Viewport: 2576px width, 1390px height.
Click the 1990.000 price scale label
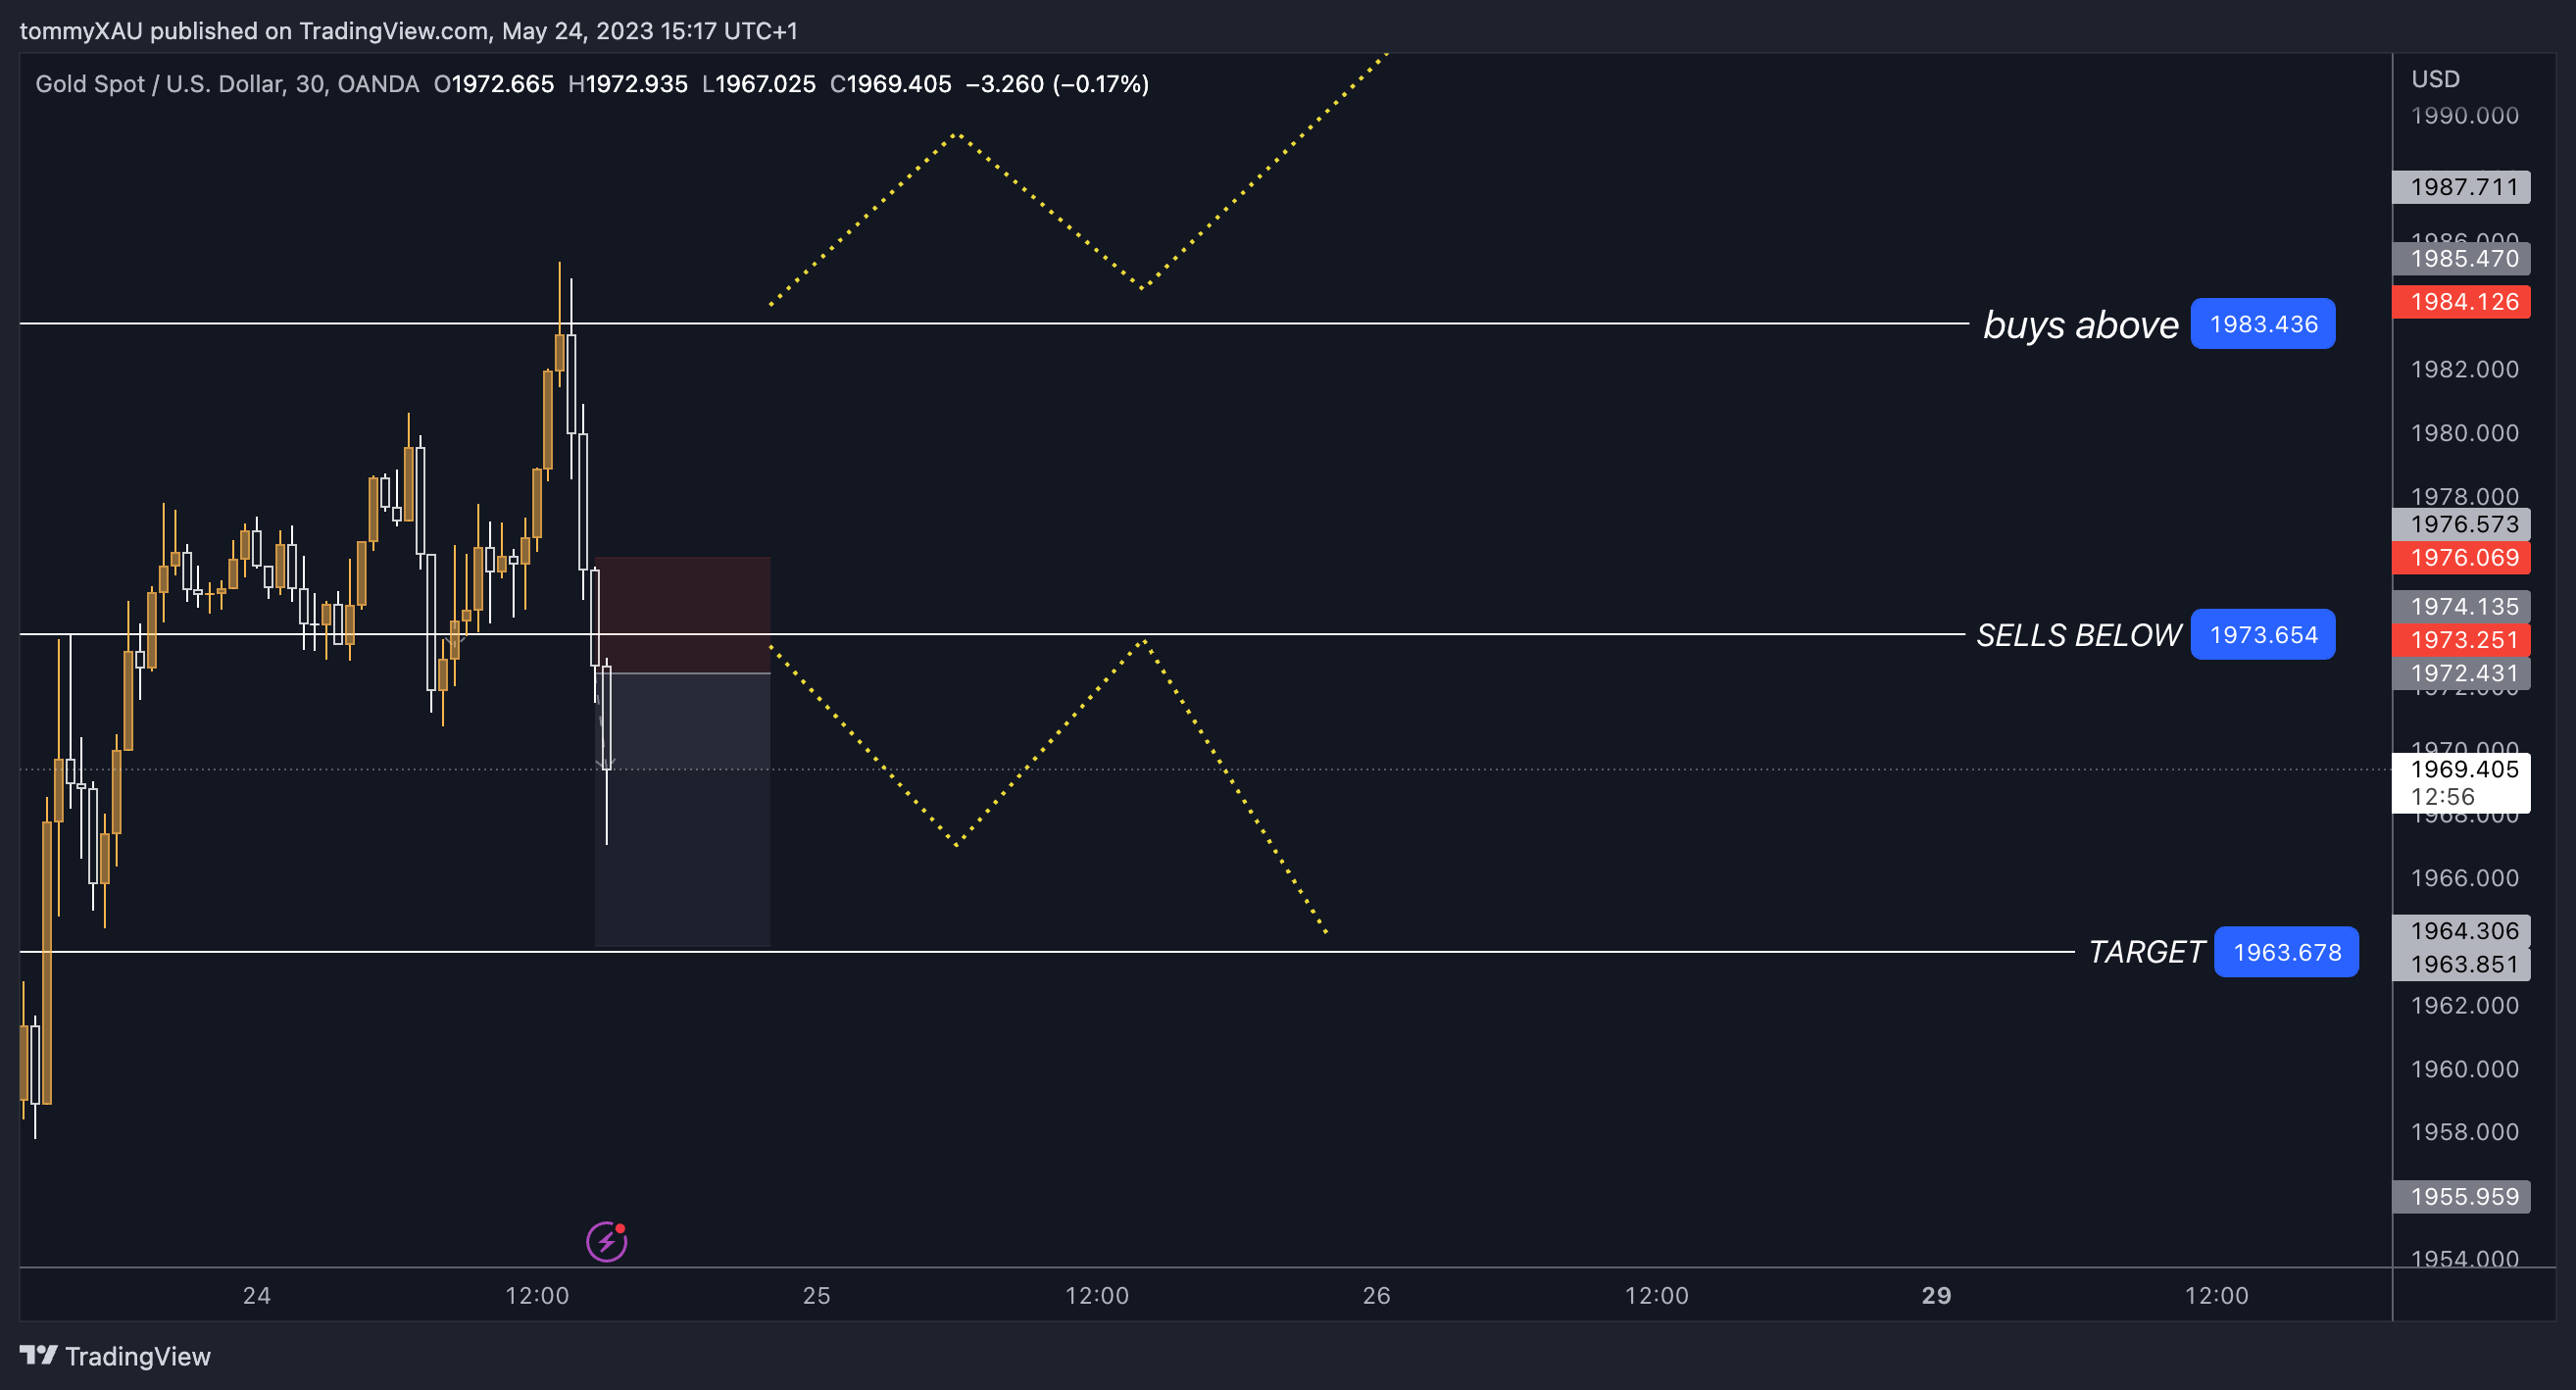[x=2464, y=116]
